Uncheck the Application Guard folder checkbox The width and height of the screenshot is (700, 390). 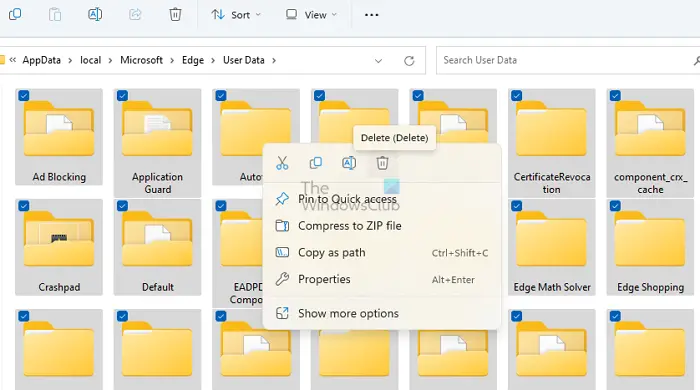[x=122, y=95]
